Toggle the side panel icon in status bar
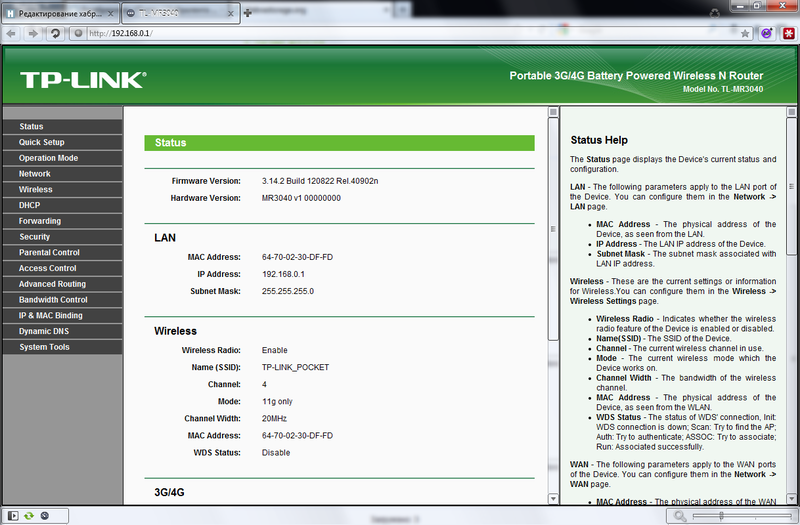 13,516
